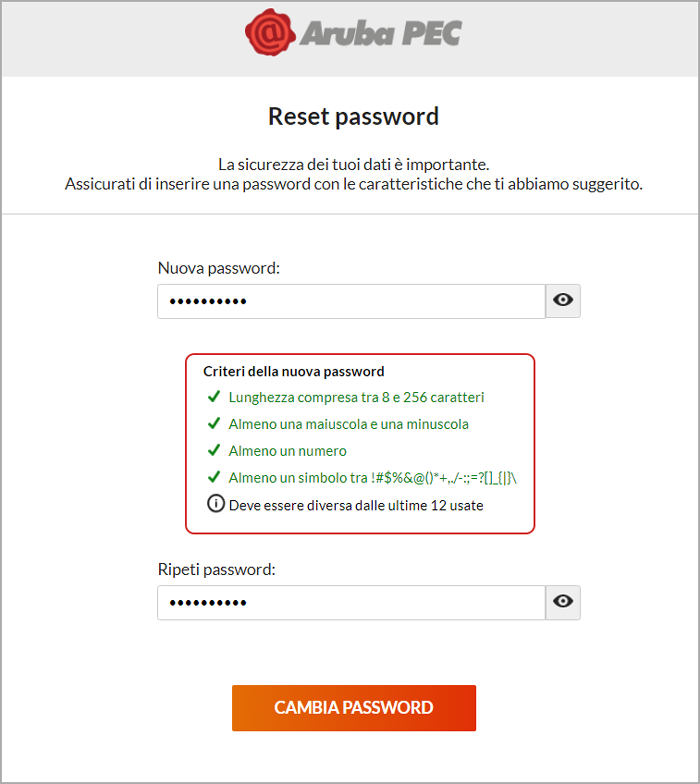Click the Ripeti password label
The width and height of the screenshot is (700, 784).
(x=216, y=569)
